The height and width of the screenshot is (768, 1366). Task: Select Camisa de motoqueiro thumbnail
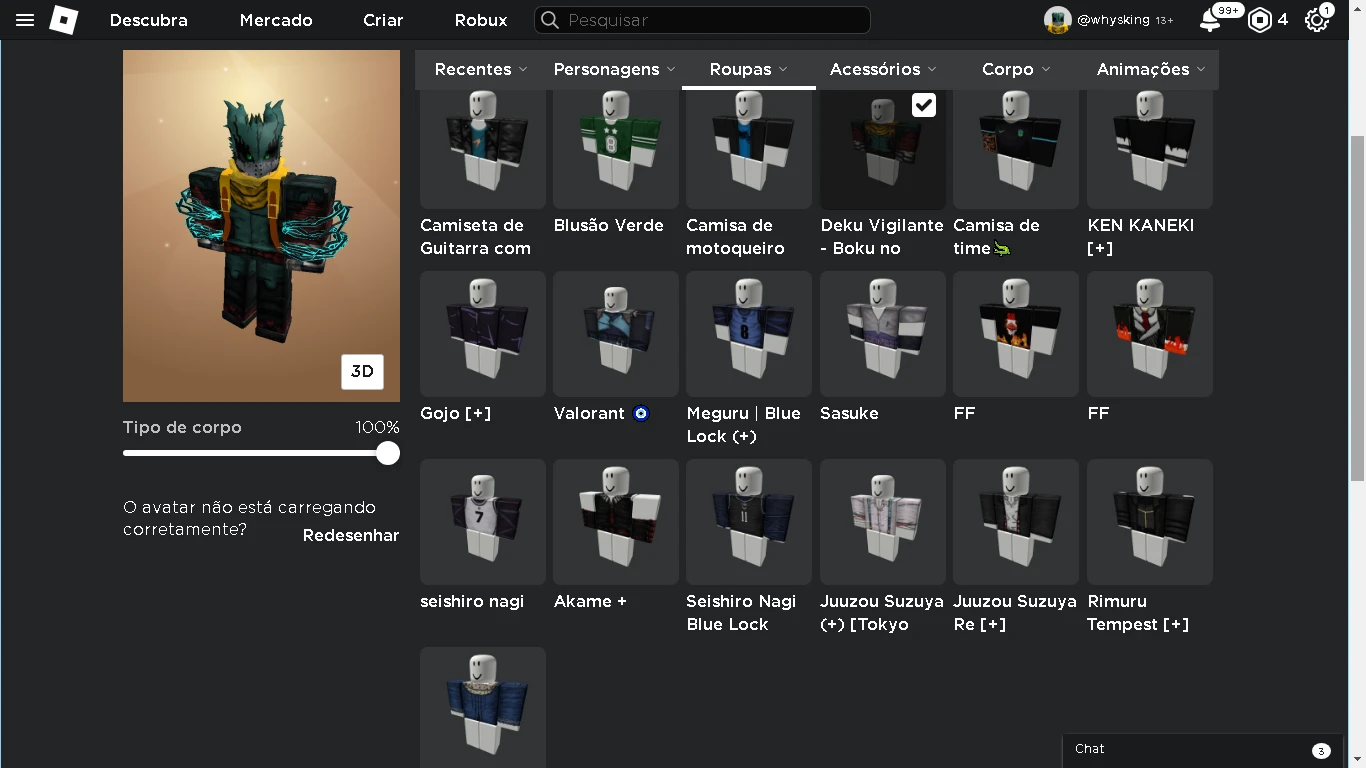[749, 147]
